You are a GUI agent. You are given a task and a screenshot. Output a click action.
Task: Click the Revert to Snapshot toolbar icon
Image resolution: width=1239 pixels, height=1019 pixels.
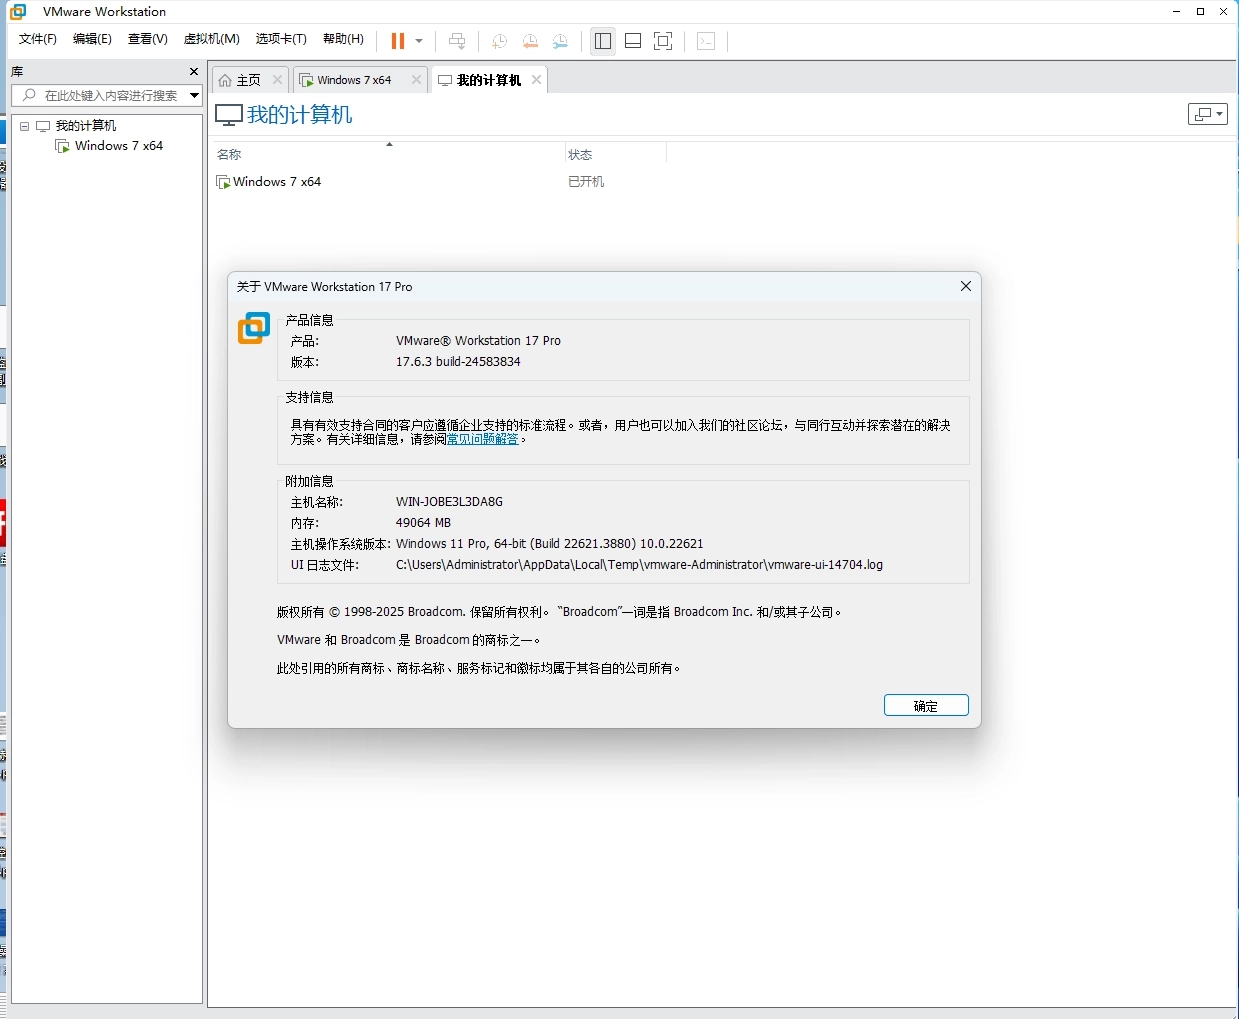coord(530,41)
